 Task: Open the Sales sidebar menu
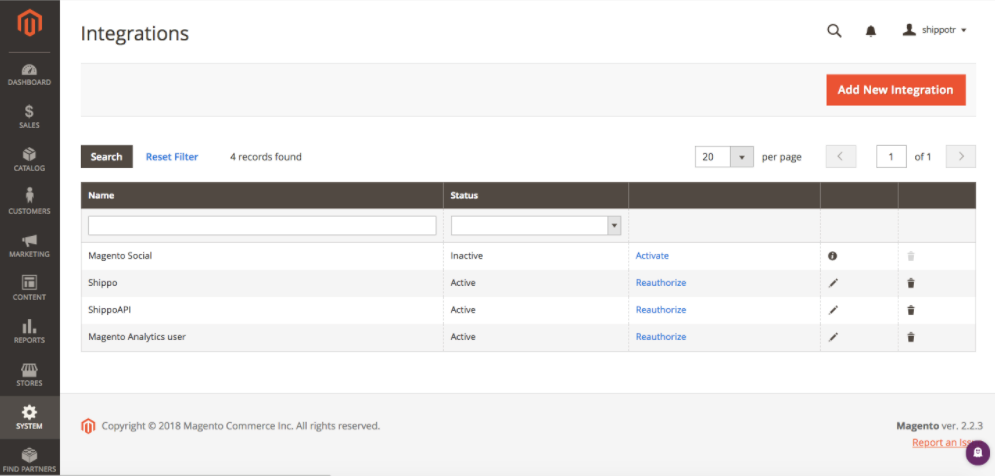[x=30, y=117]
